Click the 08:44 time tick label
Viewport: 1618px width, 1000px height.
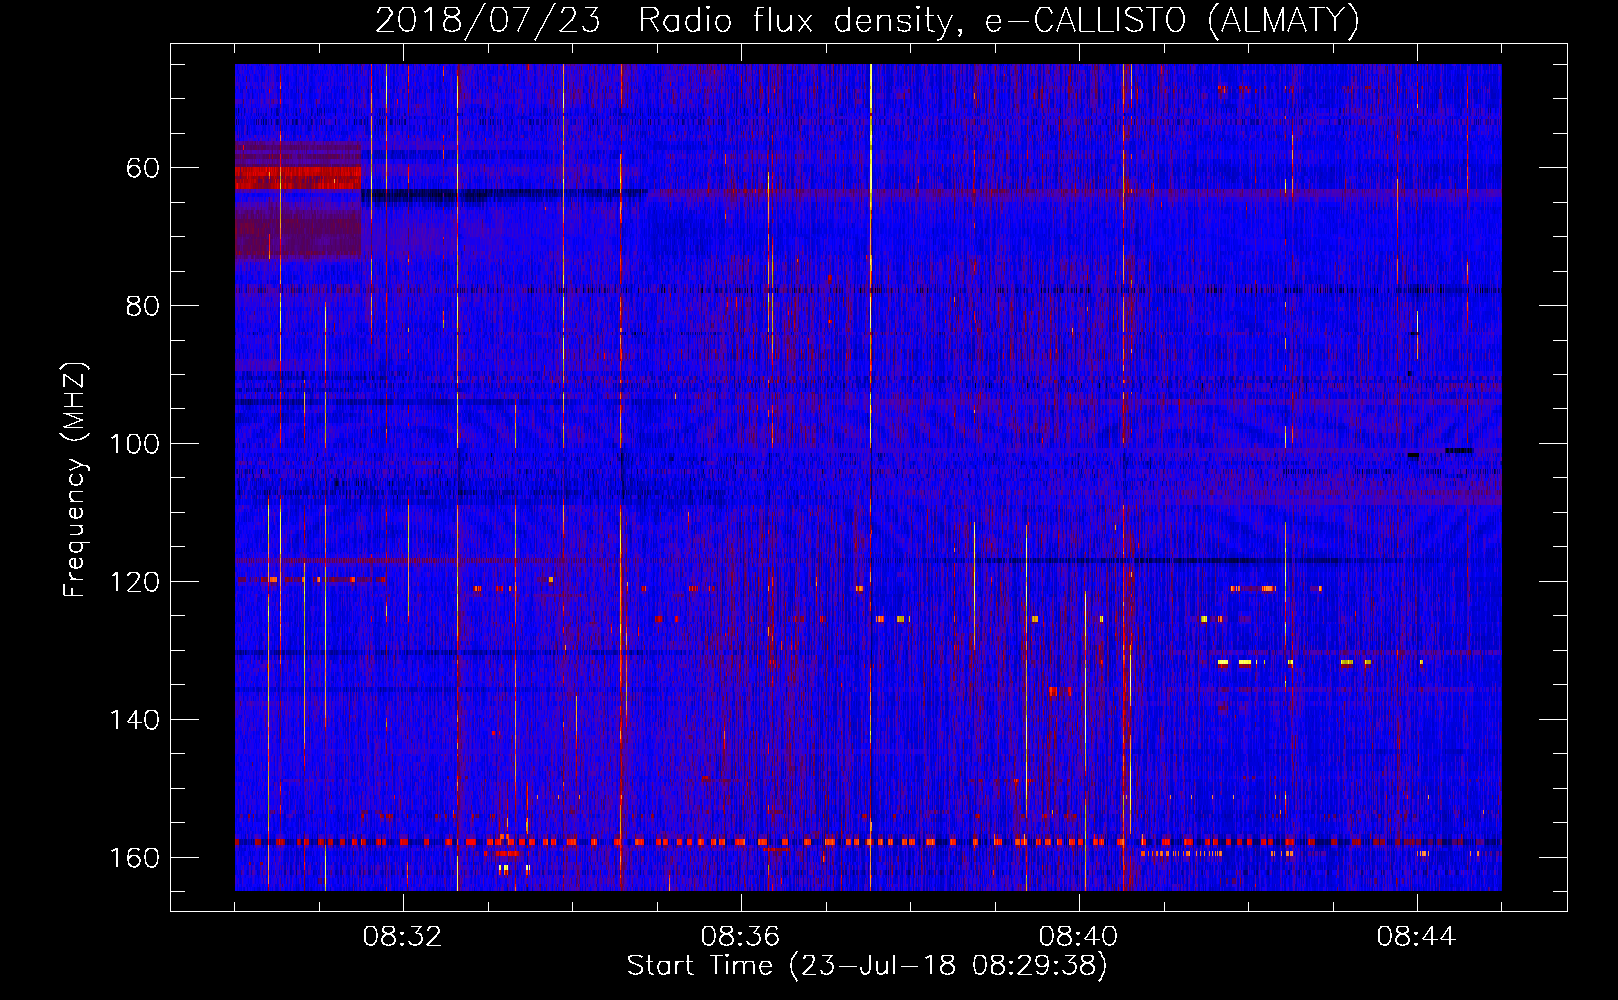tap(1416, 936)
